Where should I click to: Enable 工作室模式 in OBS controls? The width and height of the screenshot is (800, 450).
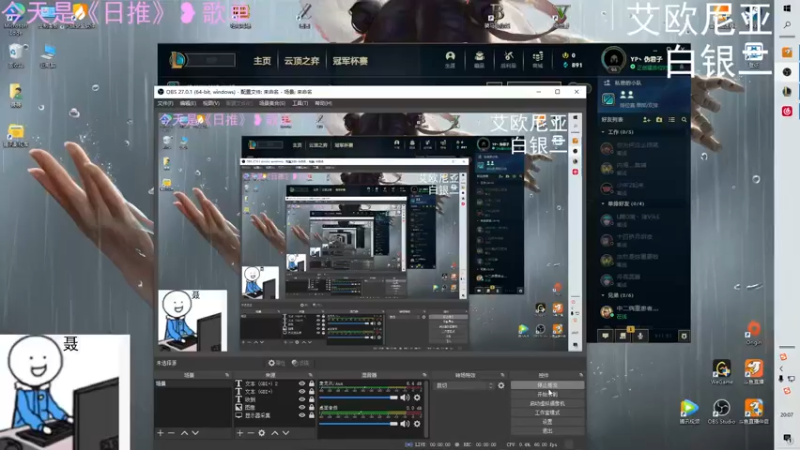pos(547,413)
